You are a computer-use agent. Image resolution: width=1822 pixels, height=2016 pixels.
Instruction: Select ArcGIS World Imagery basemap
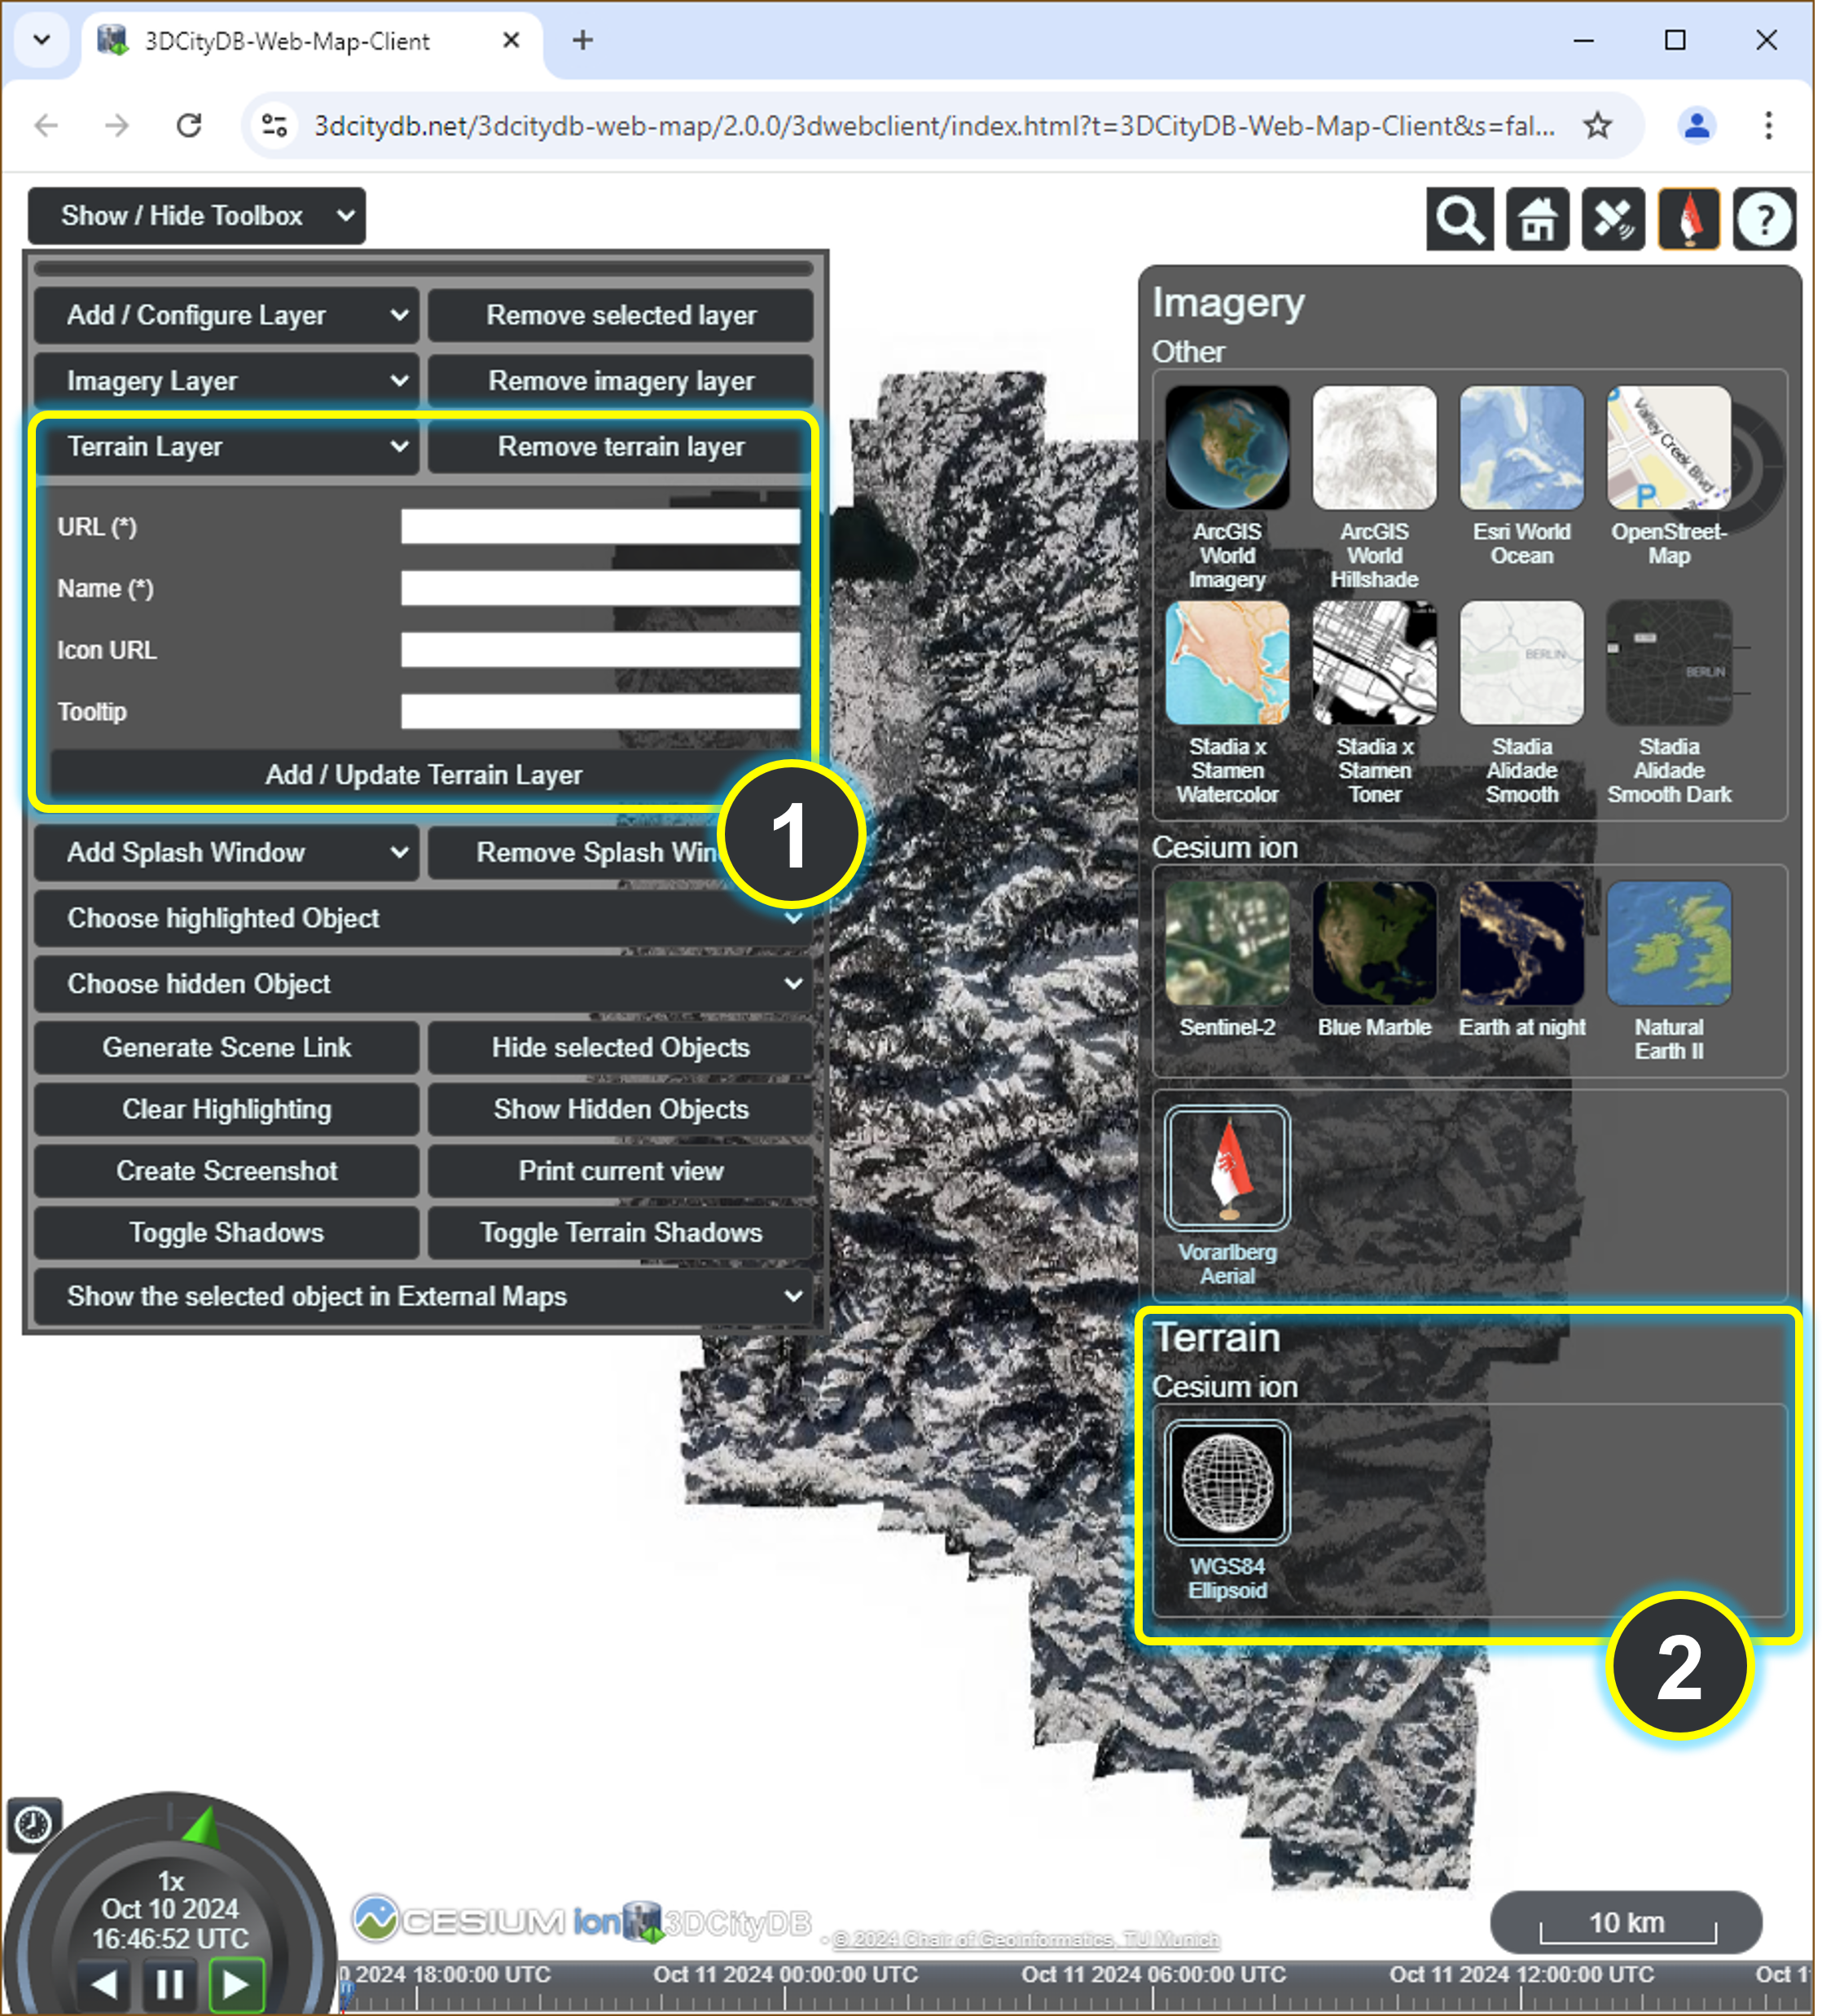1227,447
